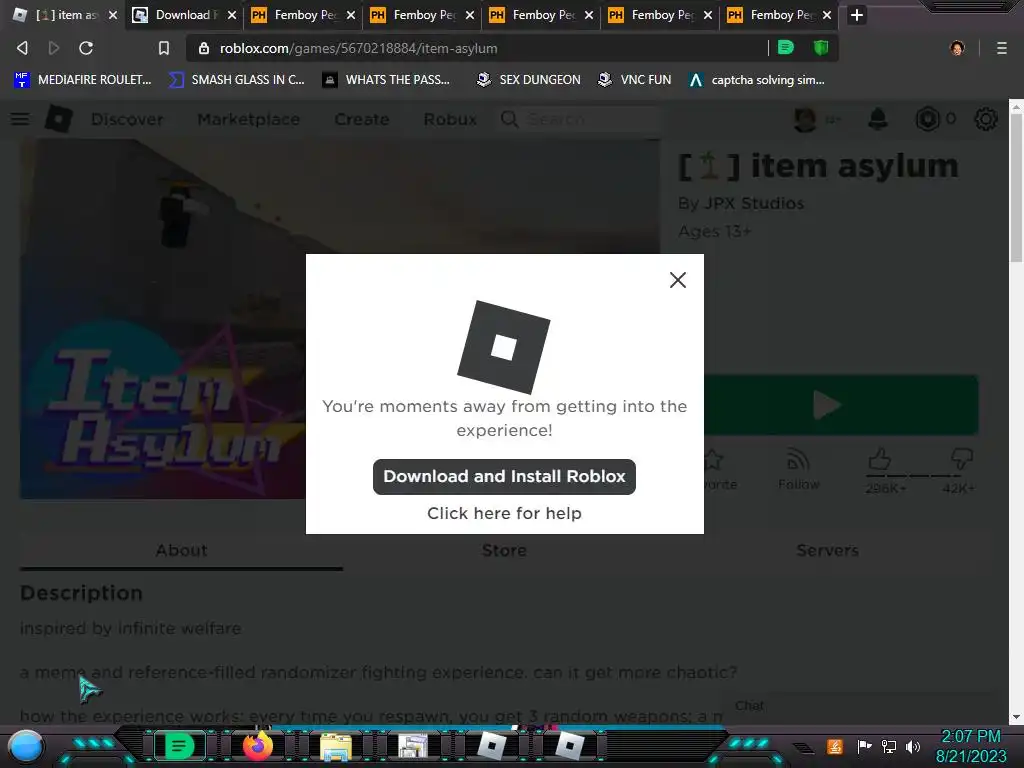Click the browser forward arrow
1024x768 pixels.
pos(54,48)
